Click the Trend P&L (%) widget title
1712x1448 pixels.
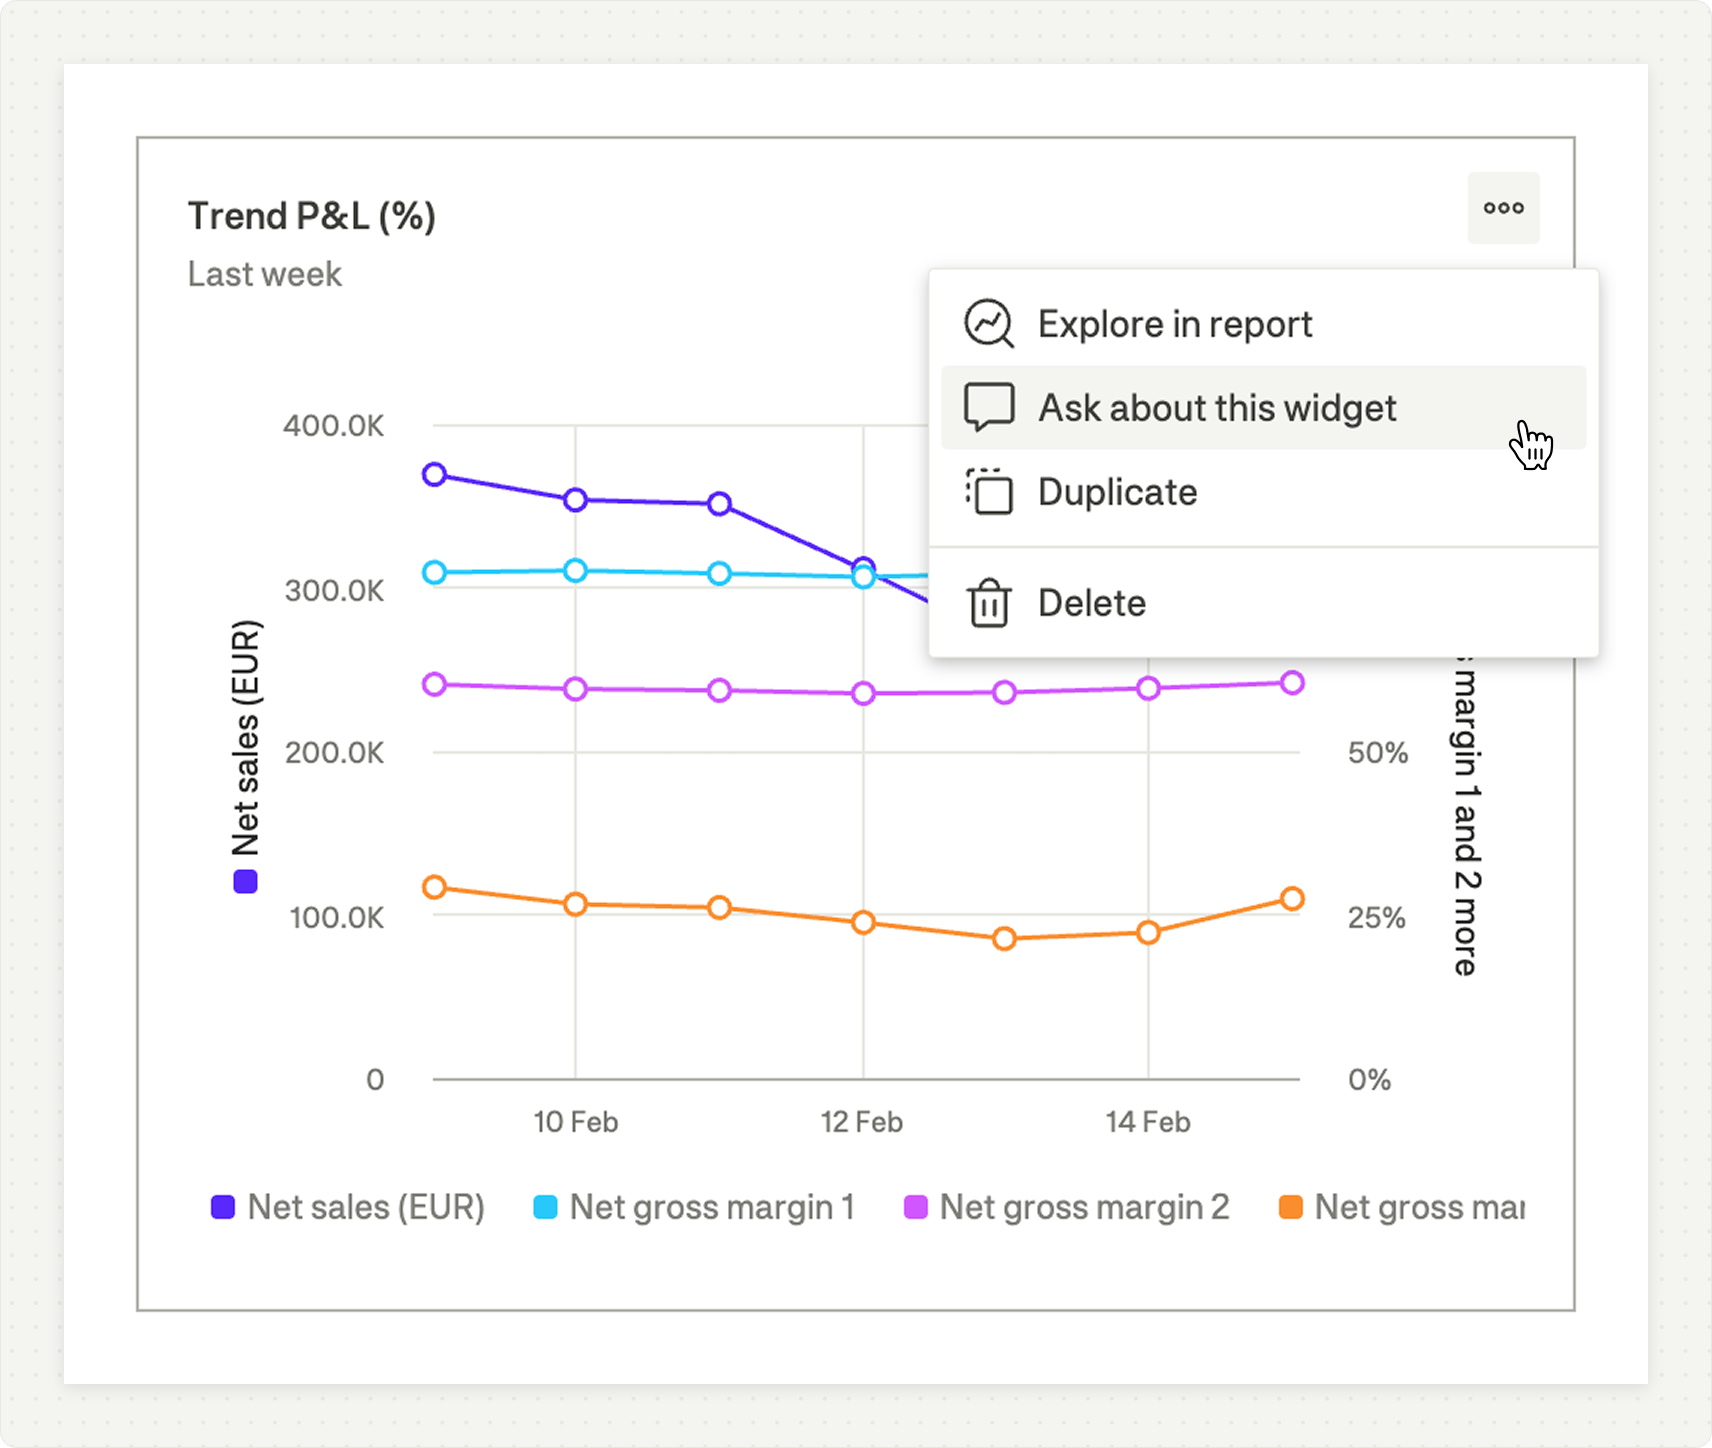[x=311, y=216]
